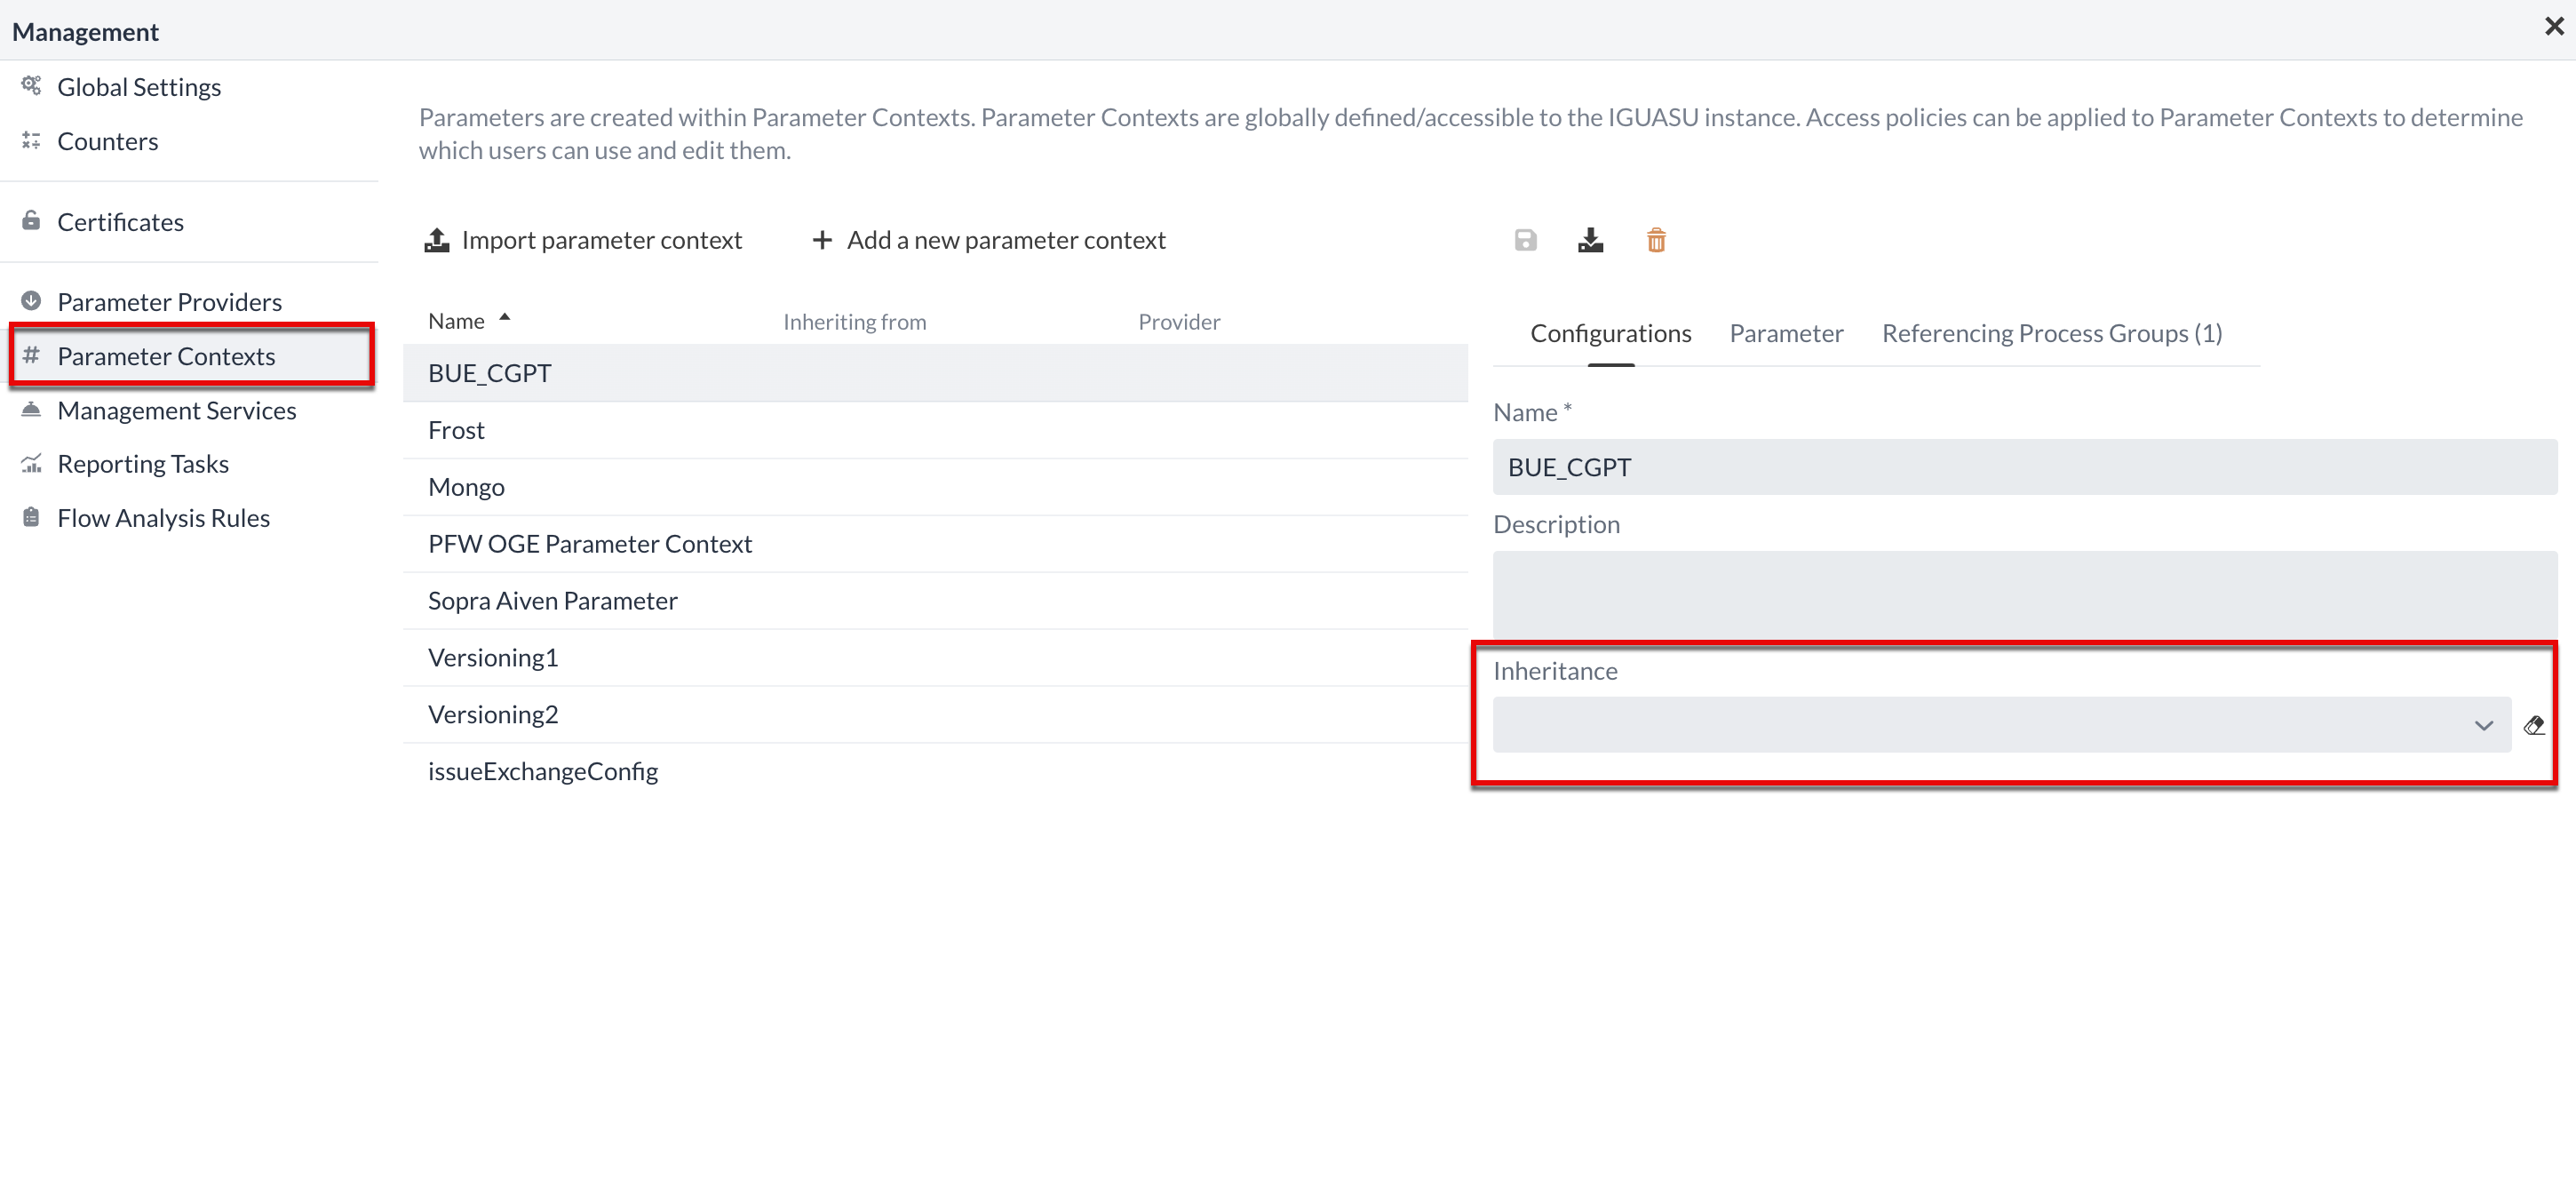Expand the Inheritance dropdown
2576x1196 pixels.
tap(2002, 725)
